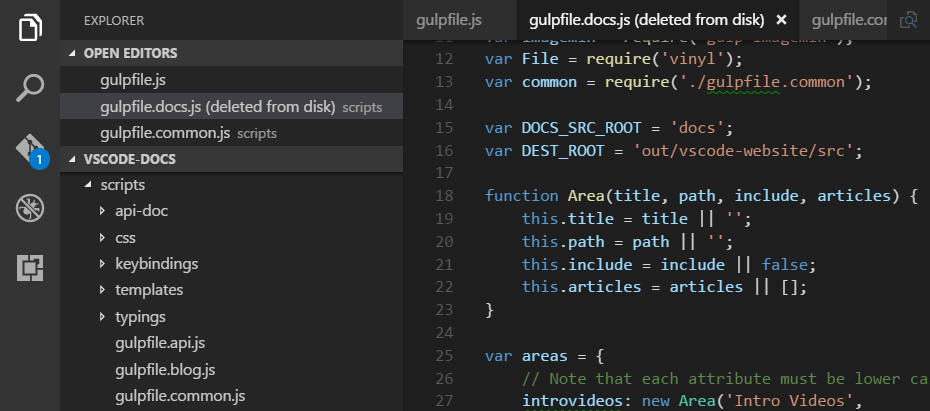Image resolution: width=930 pixels, height=411 pixels.
Task: Expand the typings folder
Action: click(103, 317)
